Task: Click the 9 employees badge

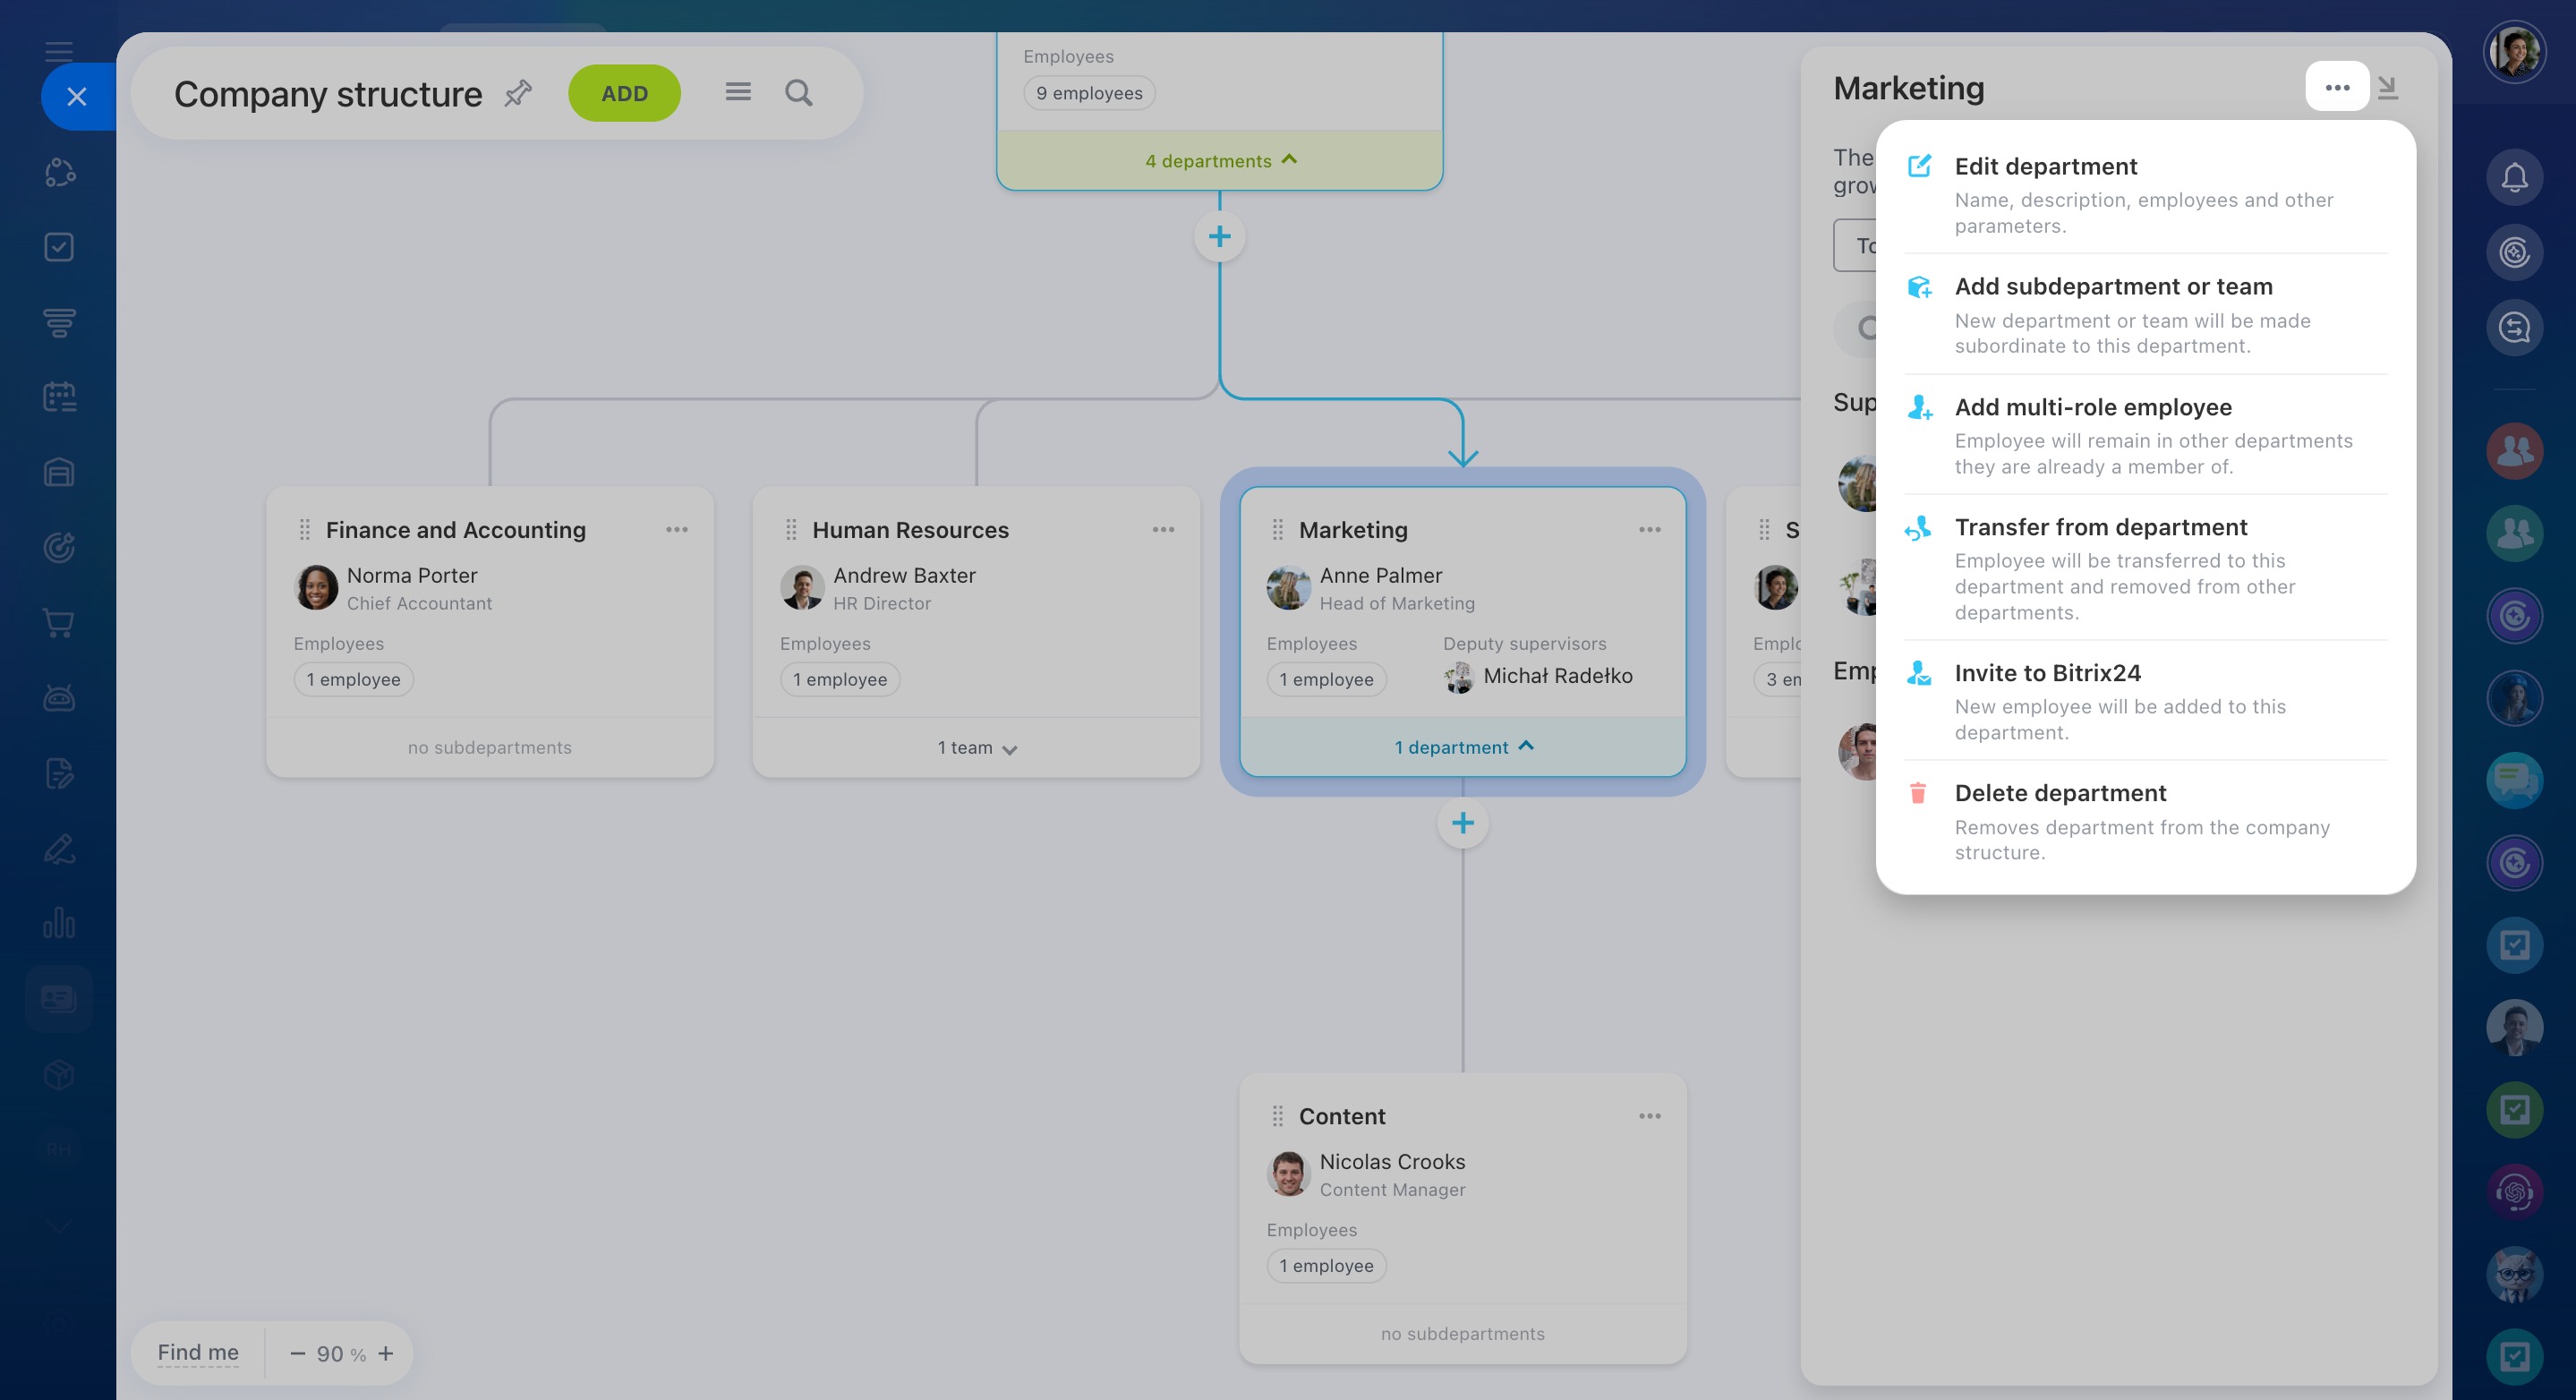Action: [1089, 93]
